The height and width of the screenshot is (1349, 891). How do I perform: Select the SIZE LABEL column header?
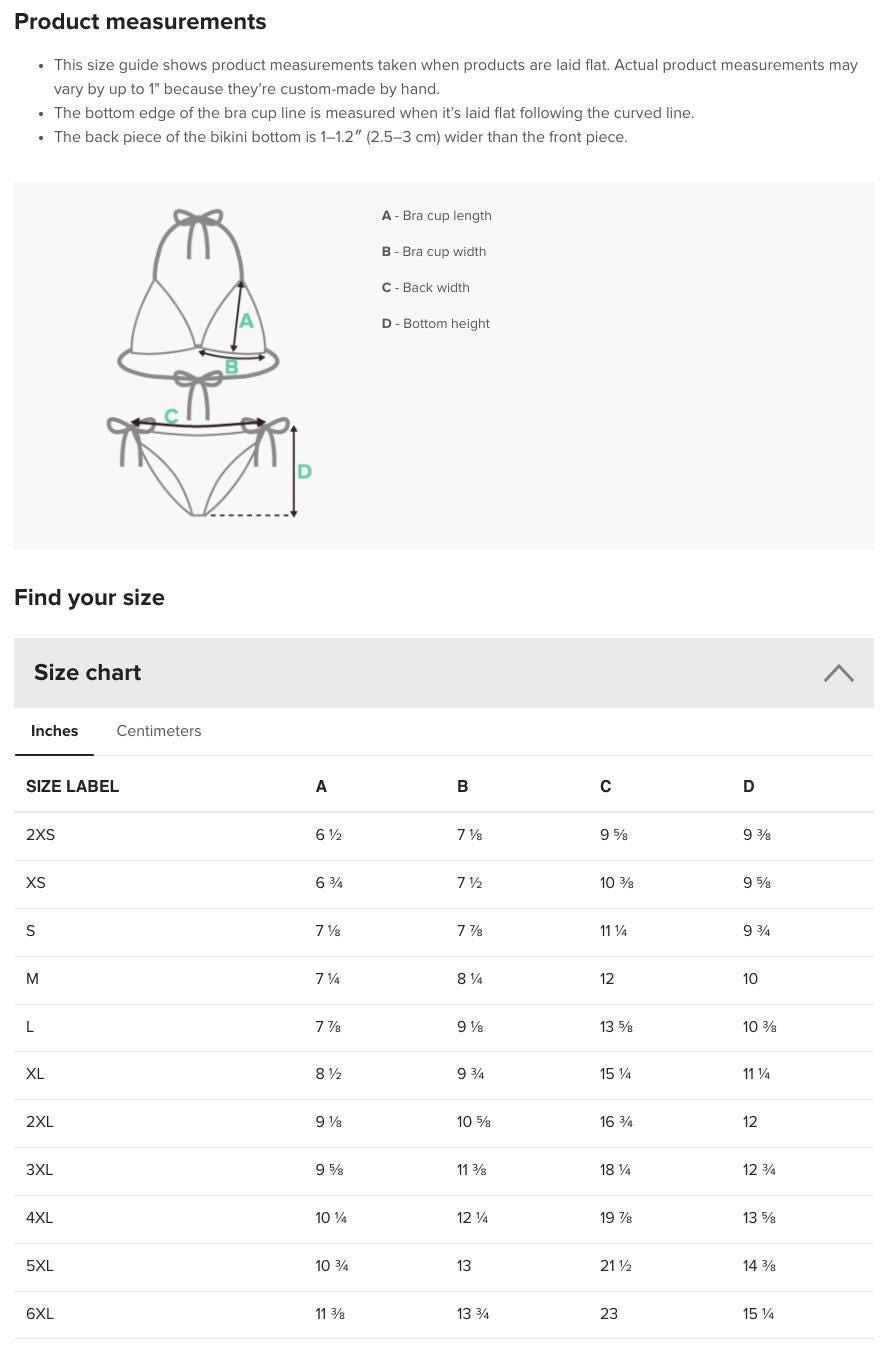[x=72, y=787]
